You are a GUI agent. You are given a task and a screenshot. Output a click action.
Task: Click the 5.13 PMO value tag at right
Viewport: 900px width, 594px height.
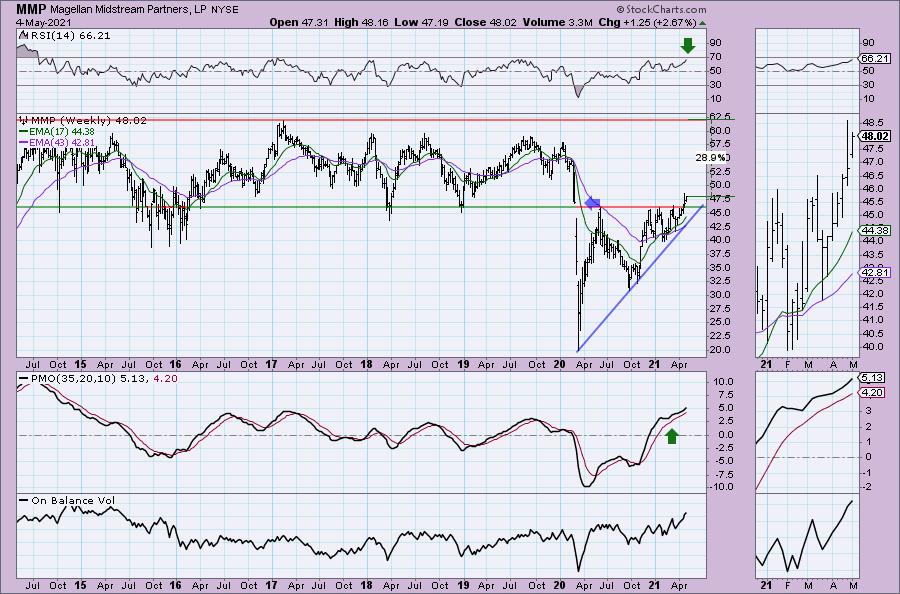point(872,378)
